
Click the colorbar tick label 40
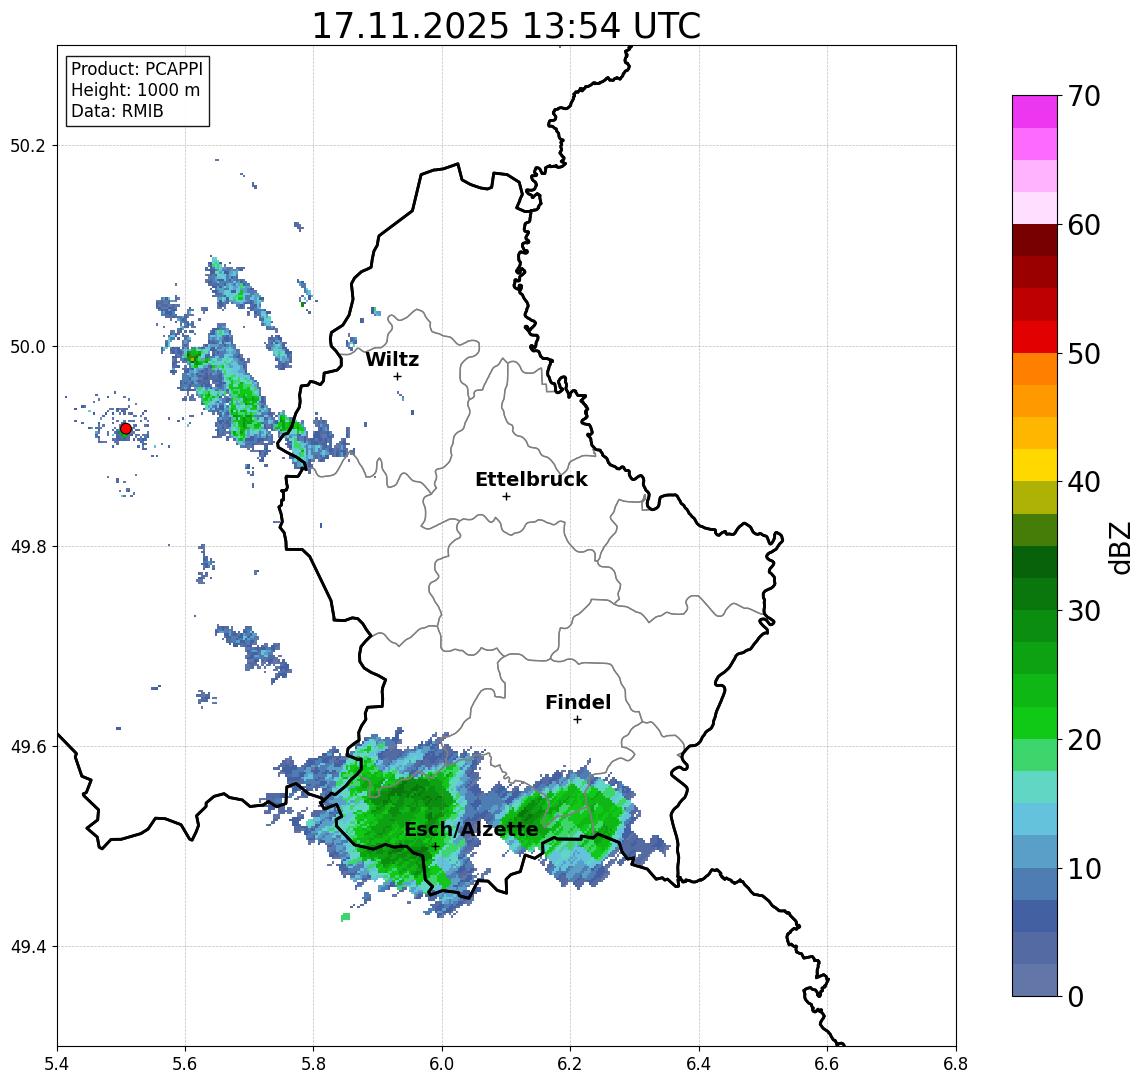(x=1084, y=482)
